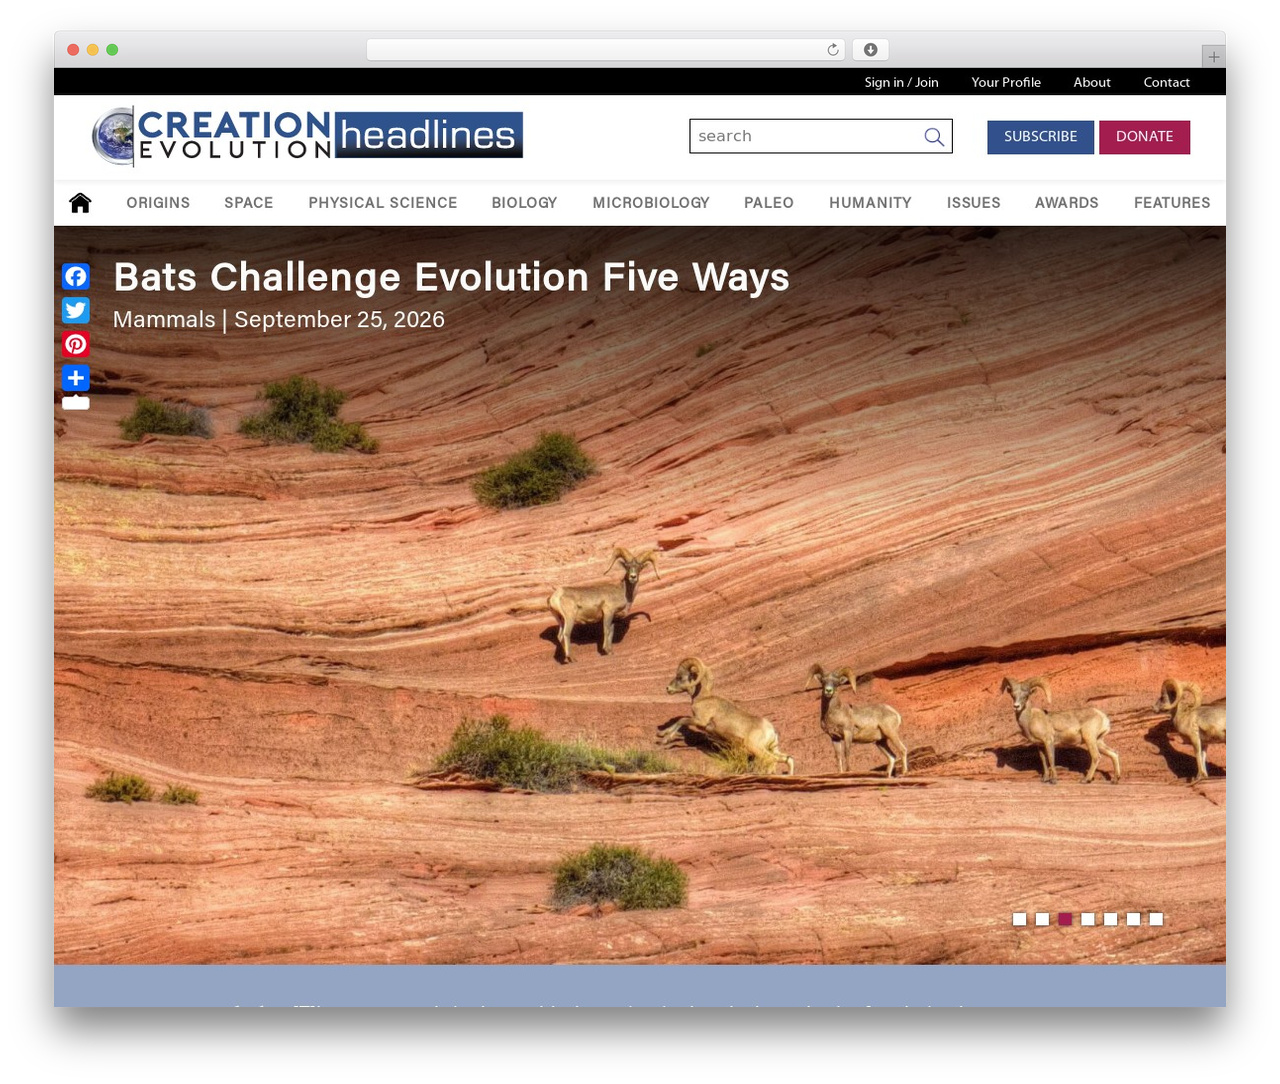Share the page on Twitter
The image size is (1280, 1084).
(x=76, y=310)
